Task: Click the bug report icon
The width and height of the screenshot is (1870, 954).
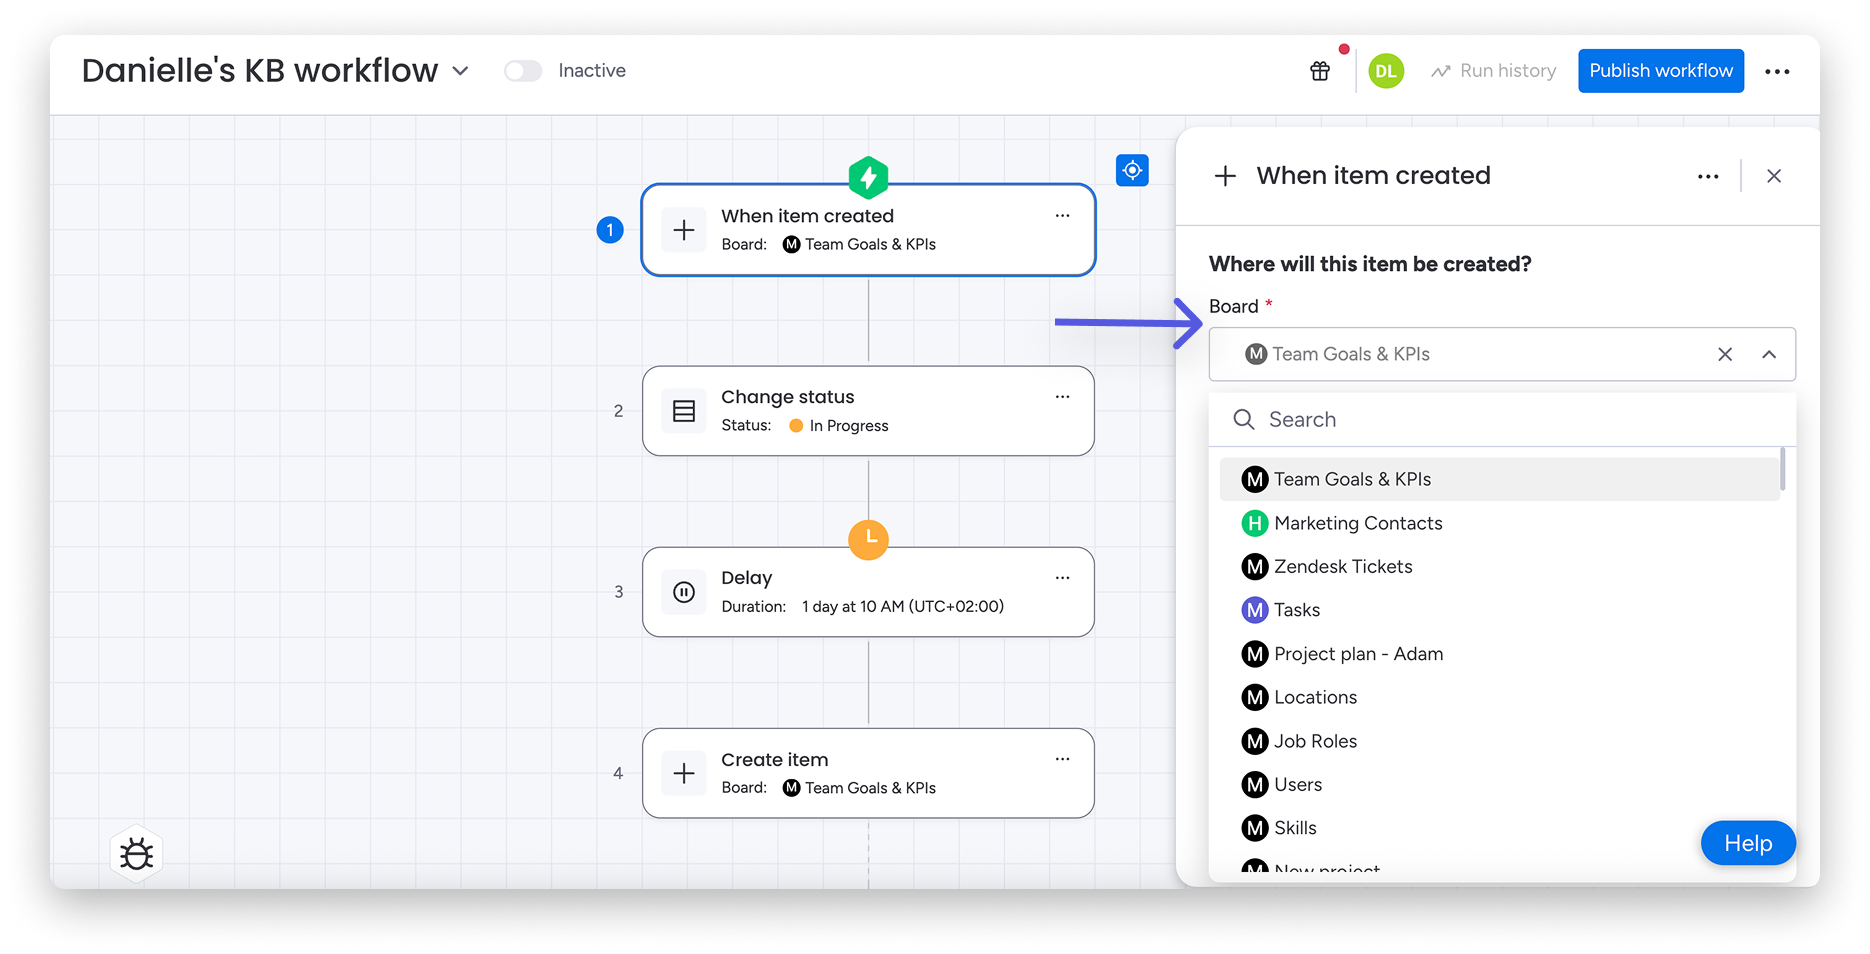Action: 137,855
